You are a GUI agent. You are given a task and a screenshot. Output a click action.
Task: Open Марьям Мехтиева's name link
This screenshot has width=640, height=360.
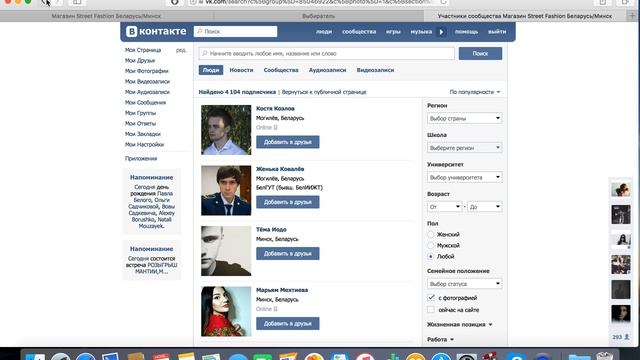[282, 290]
